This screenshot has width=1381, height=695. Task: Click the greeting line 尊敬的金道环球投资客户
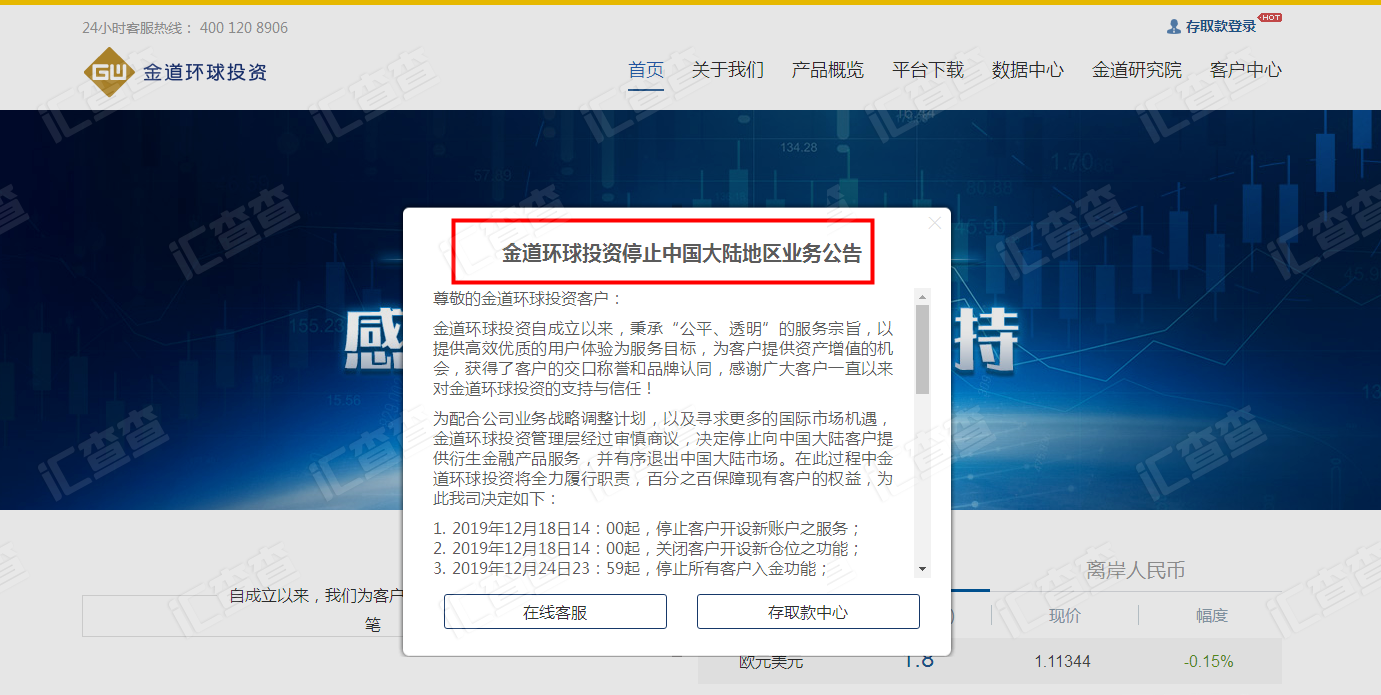pos(528,298)
